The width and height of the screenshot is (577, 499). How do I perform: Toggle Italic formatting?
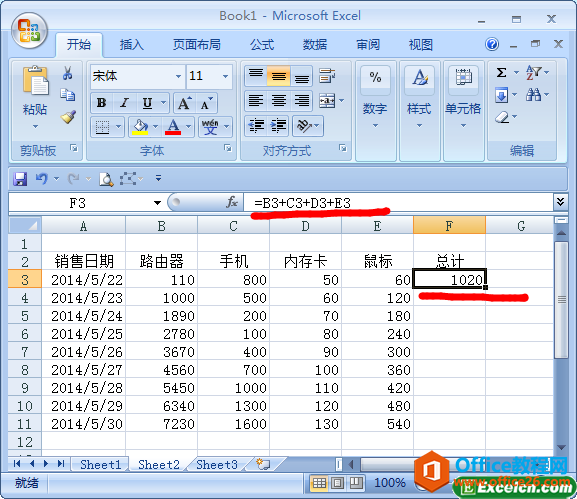click(124, 103)
